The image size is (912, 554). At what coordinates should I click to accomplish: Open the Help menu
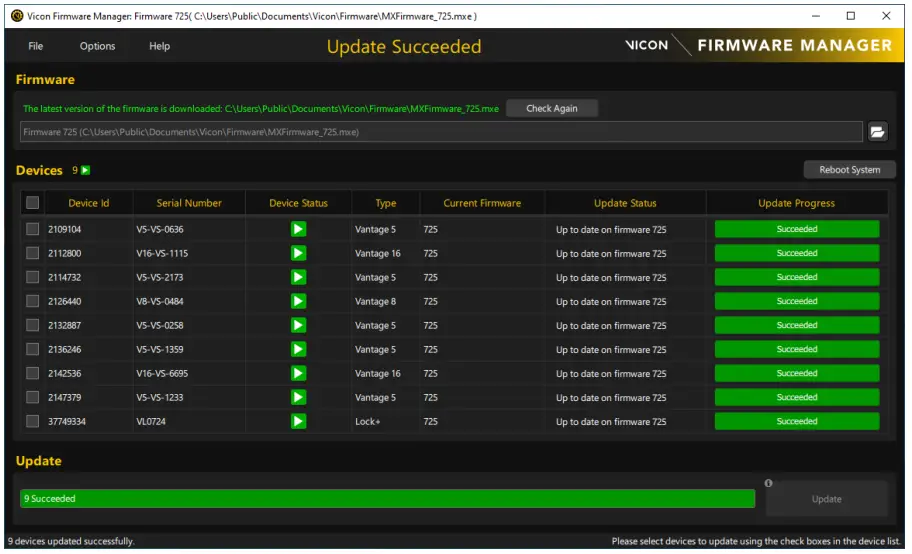(x=159, y=46)
